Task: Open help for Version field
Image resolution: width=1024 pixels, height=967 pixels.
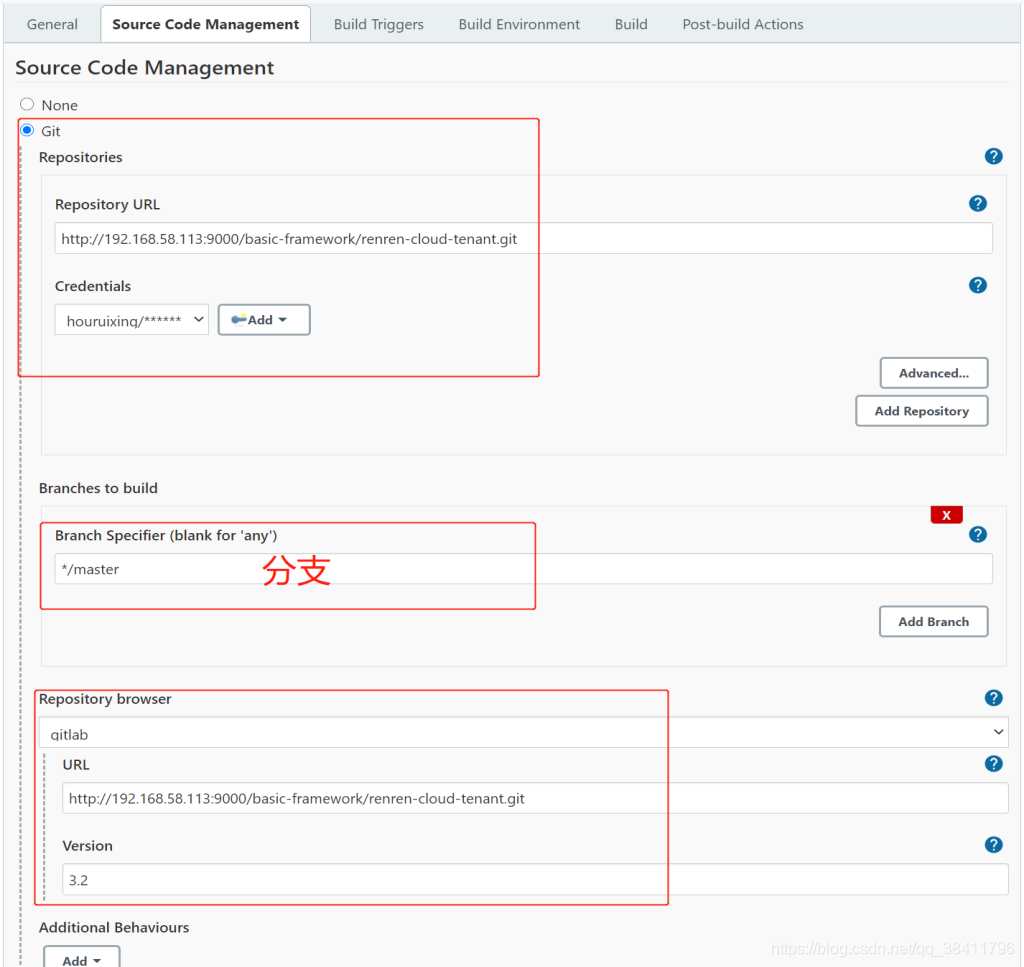Action: click(x=993, y=845)
